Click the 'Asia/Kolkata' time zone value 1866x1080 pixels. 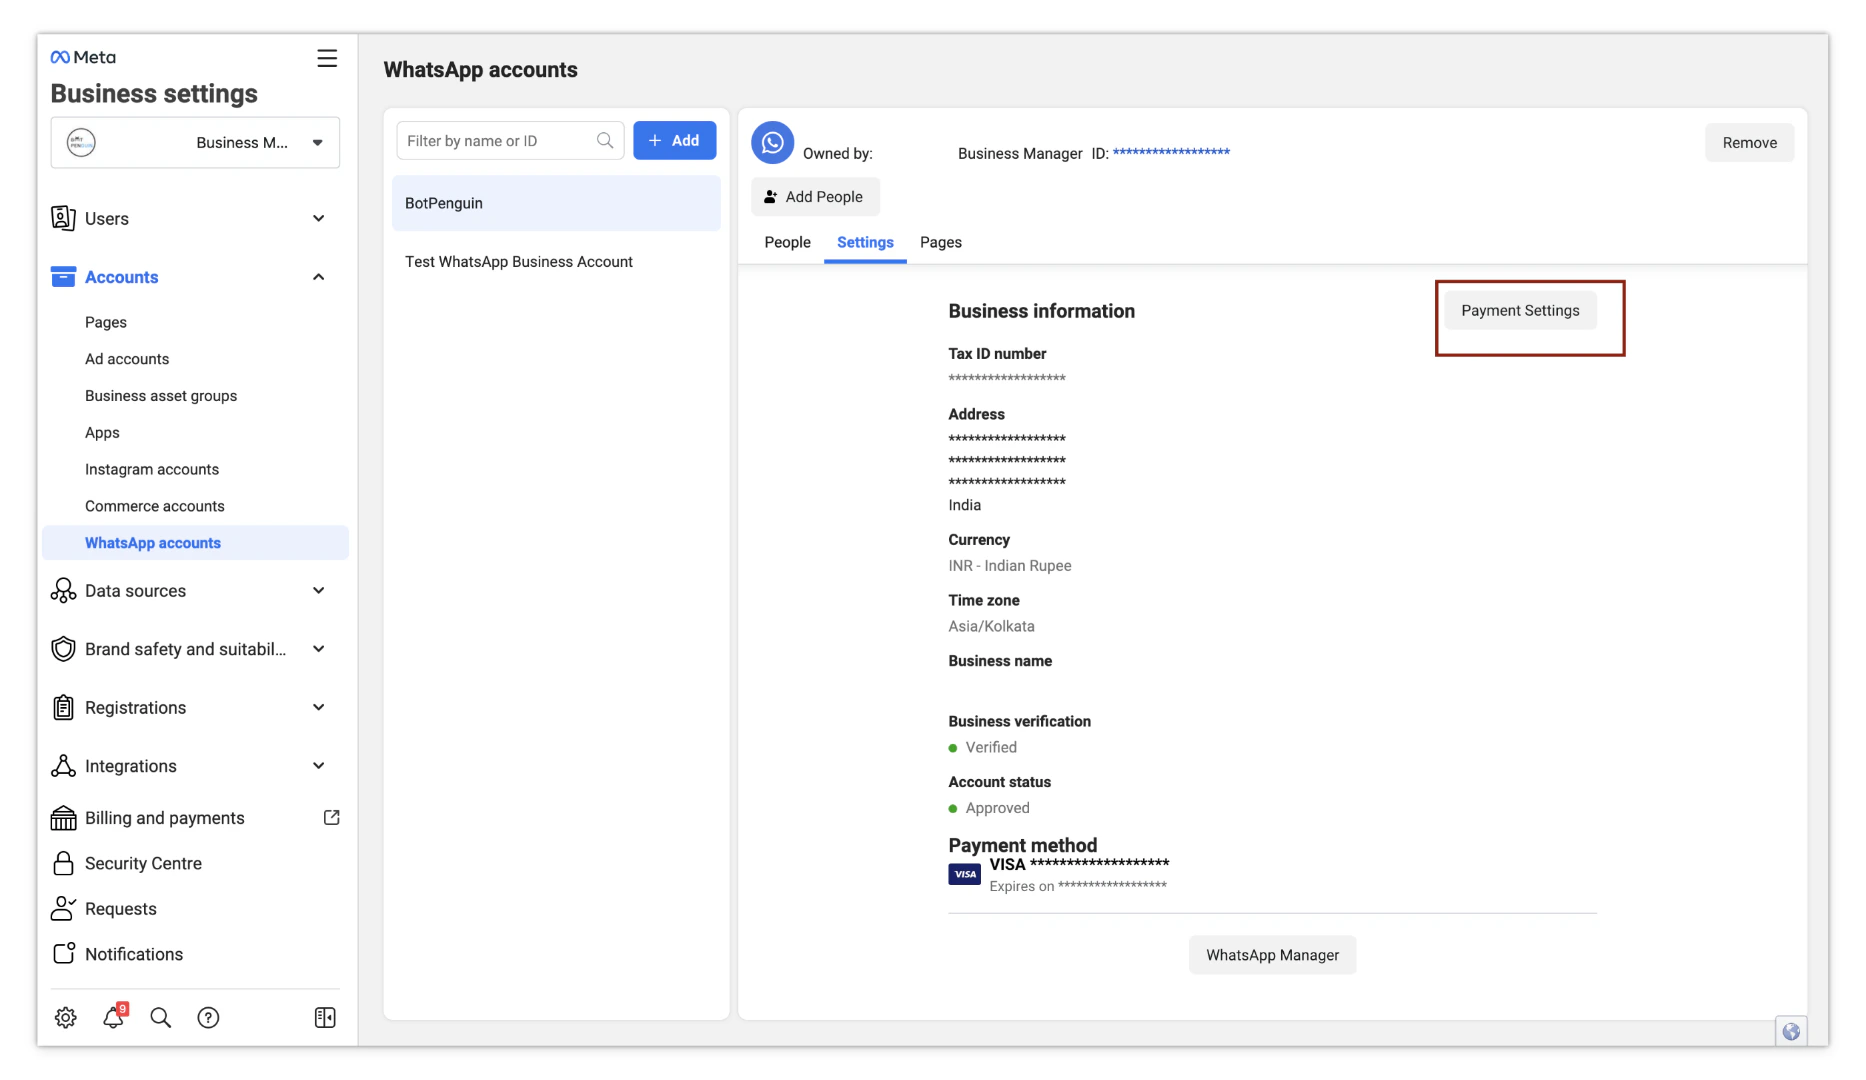pos(991,627)
